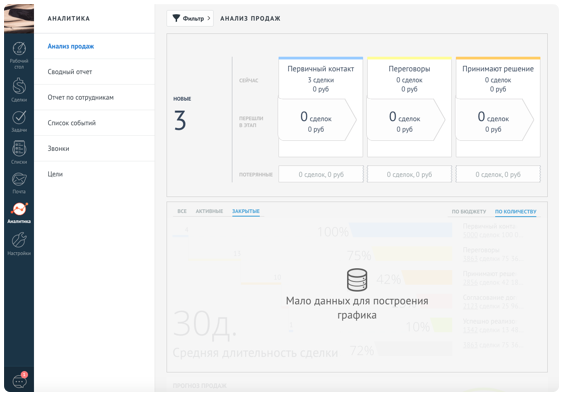Select ЗАКРЫТЫЕ deals tab

246,211
